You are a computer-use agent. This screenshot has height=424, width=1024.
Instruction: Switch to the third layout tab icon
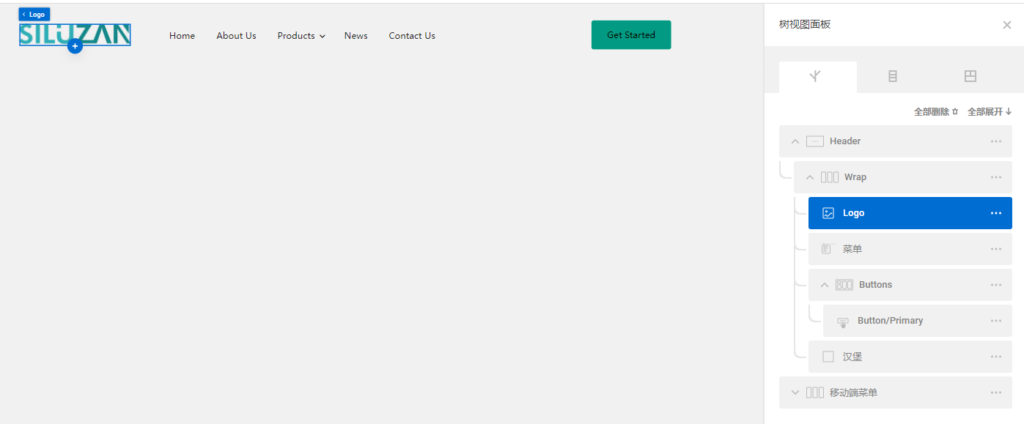(x=970, y=76)
